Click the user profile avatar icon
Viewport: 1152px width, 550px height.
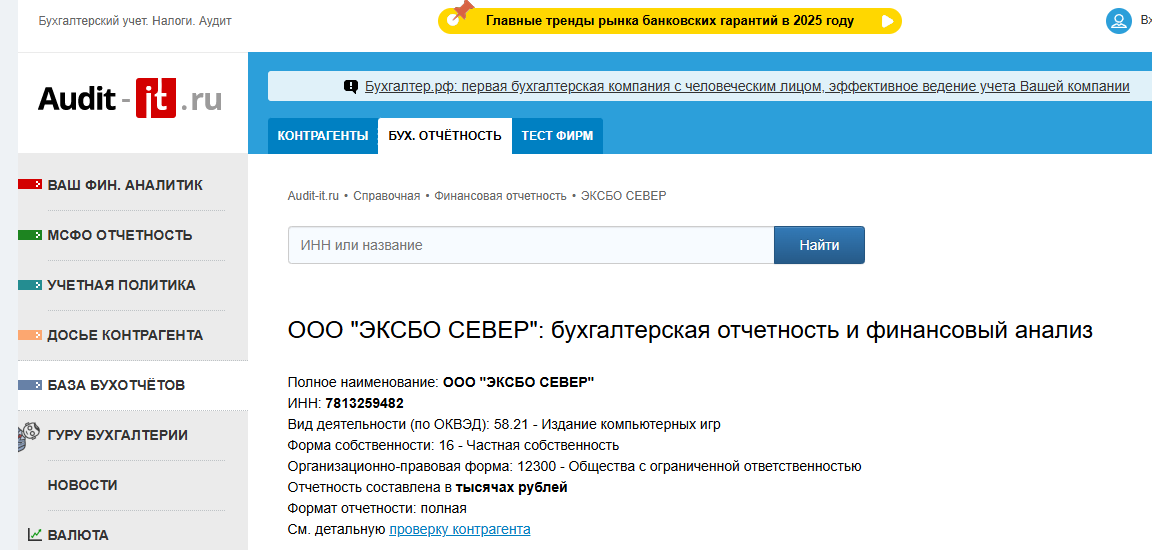(1118, 21)
